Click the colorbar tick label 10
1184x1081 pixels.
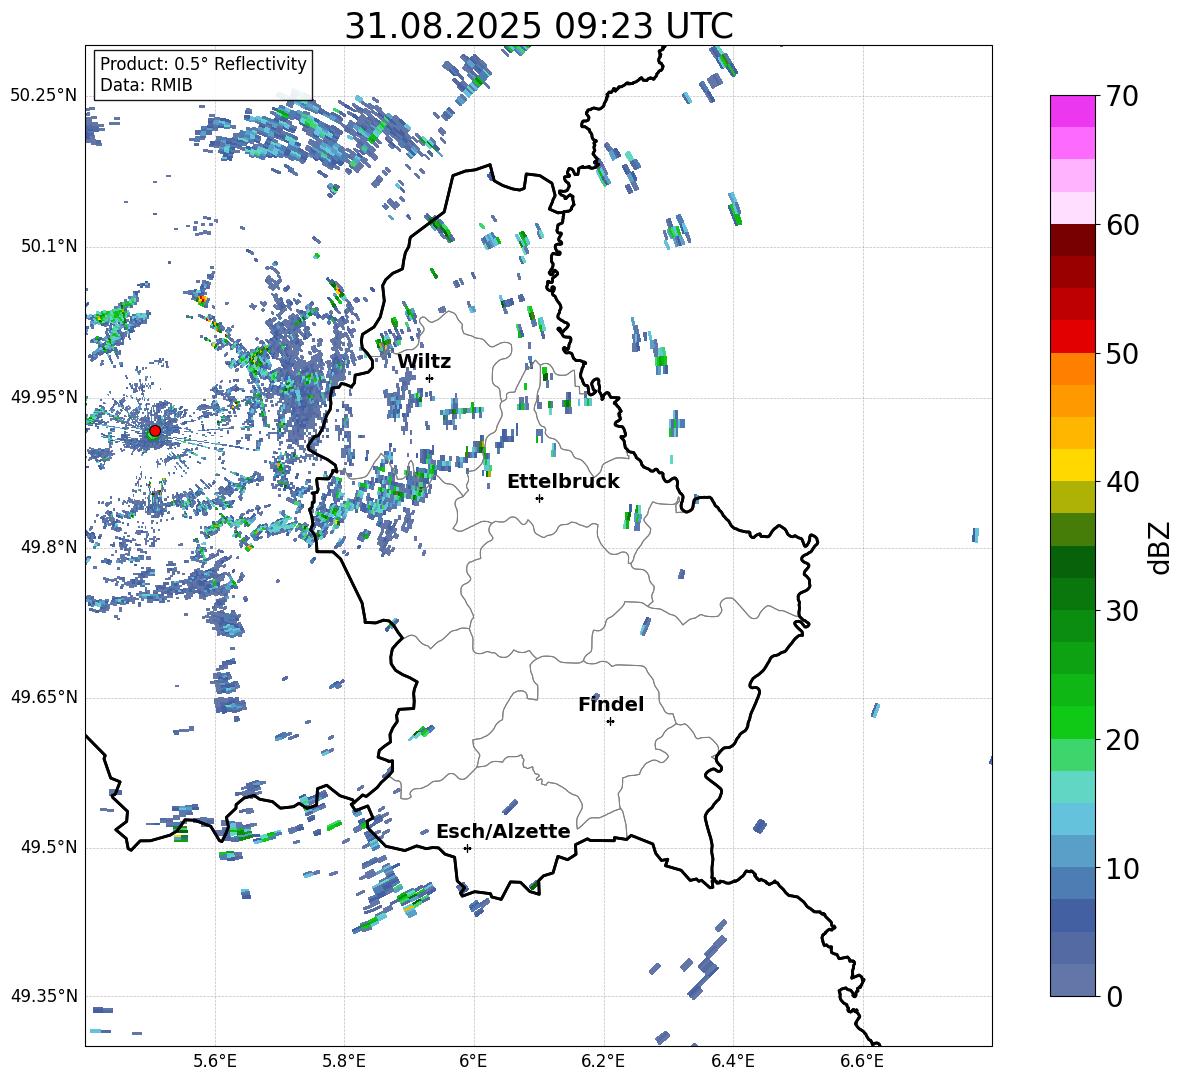tap(1122, 868)
